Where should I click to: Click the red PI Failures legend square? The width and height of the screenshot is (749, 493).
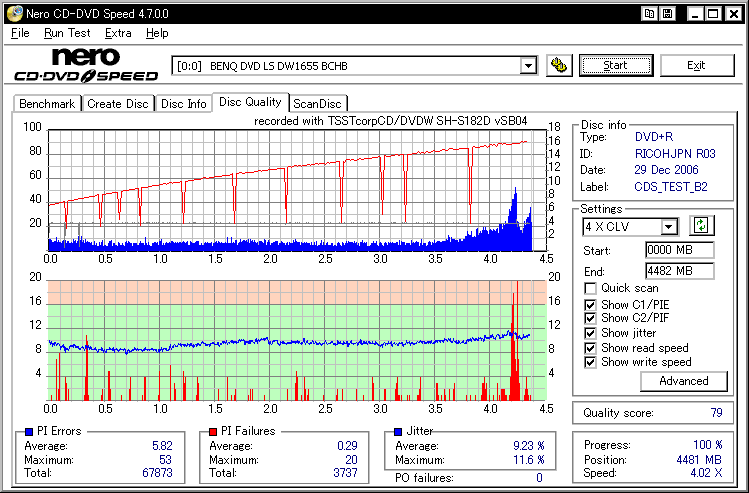point(213,432)
